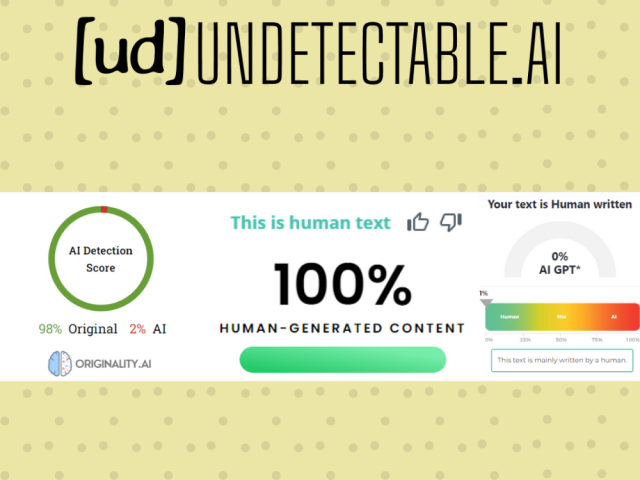Click the green progress bar
This screenshot has width=640, height=480.
(342, 359)
